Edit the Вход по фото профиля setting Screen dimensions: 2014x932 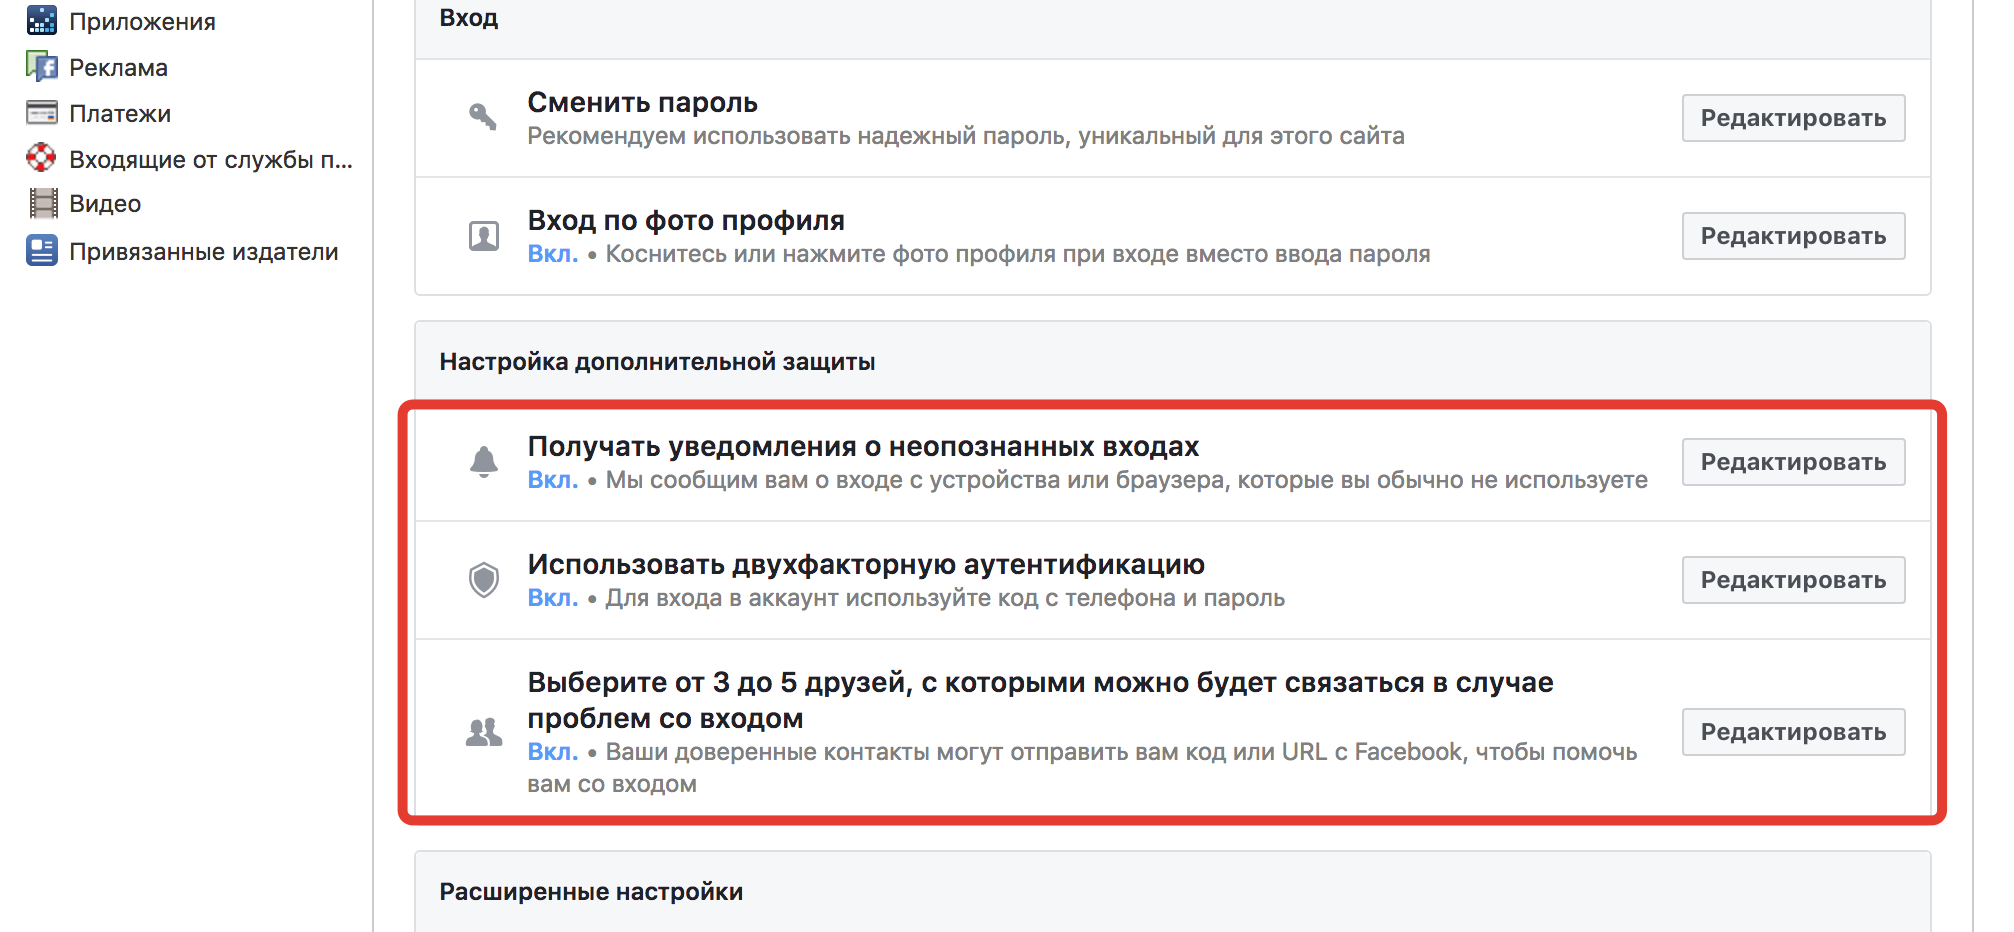(x=1793, y=236)
